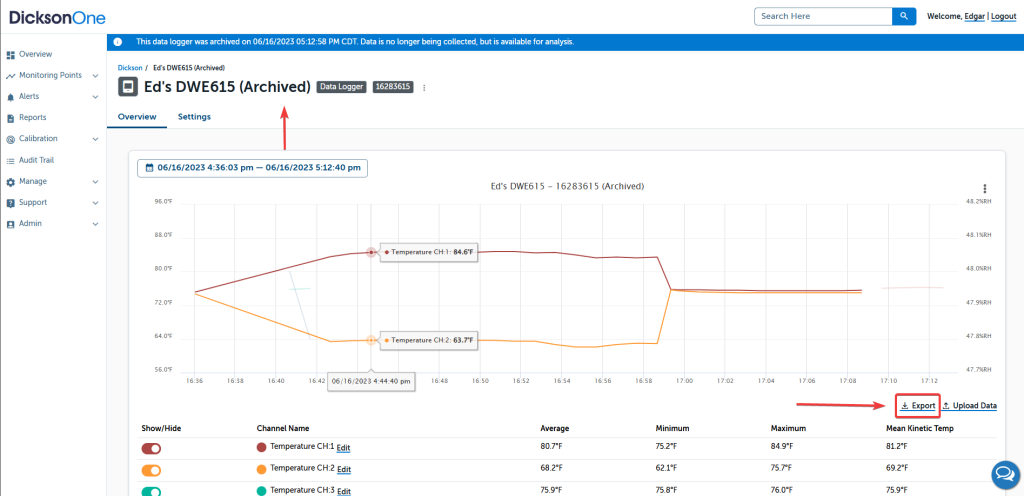Open device title kebab menu
This screenshot has height=496, width=1024.
click(424, 88)
